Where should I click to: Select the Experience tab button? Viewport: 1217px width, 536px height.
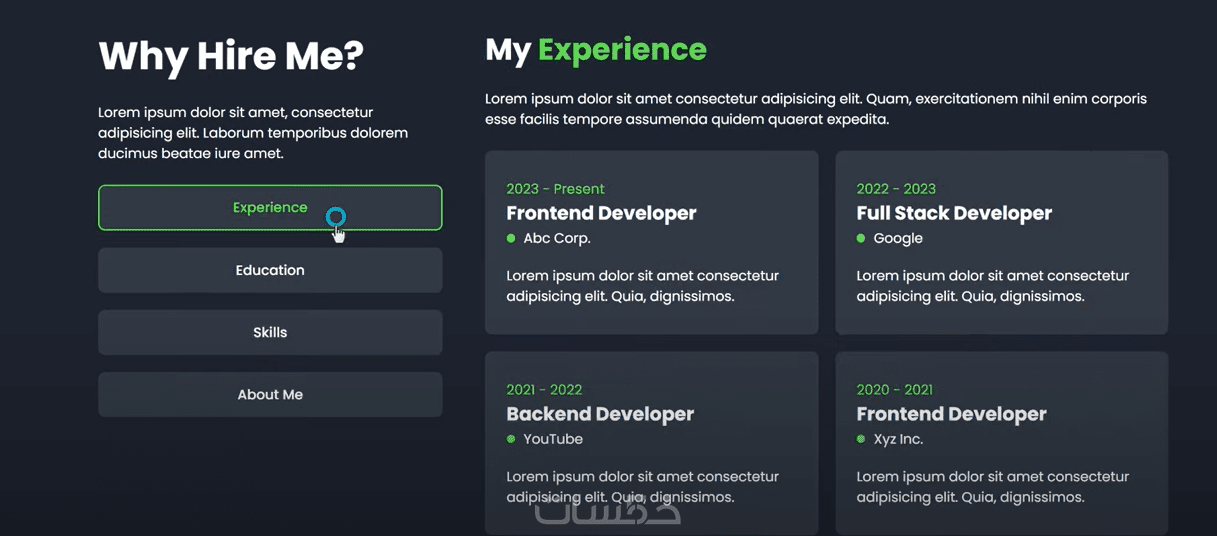click(x=270, y=208)
